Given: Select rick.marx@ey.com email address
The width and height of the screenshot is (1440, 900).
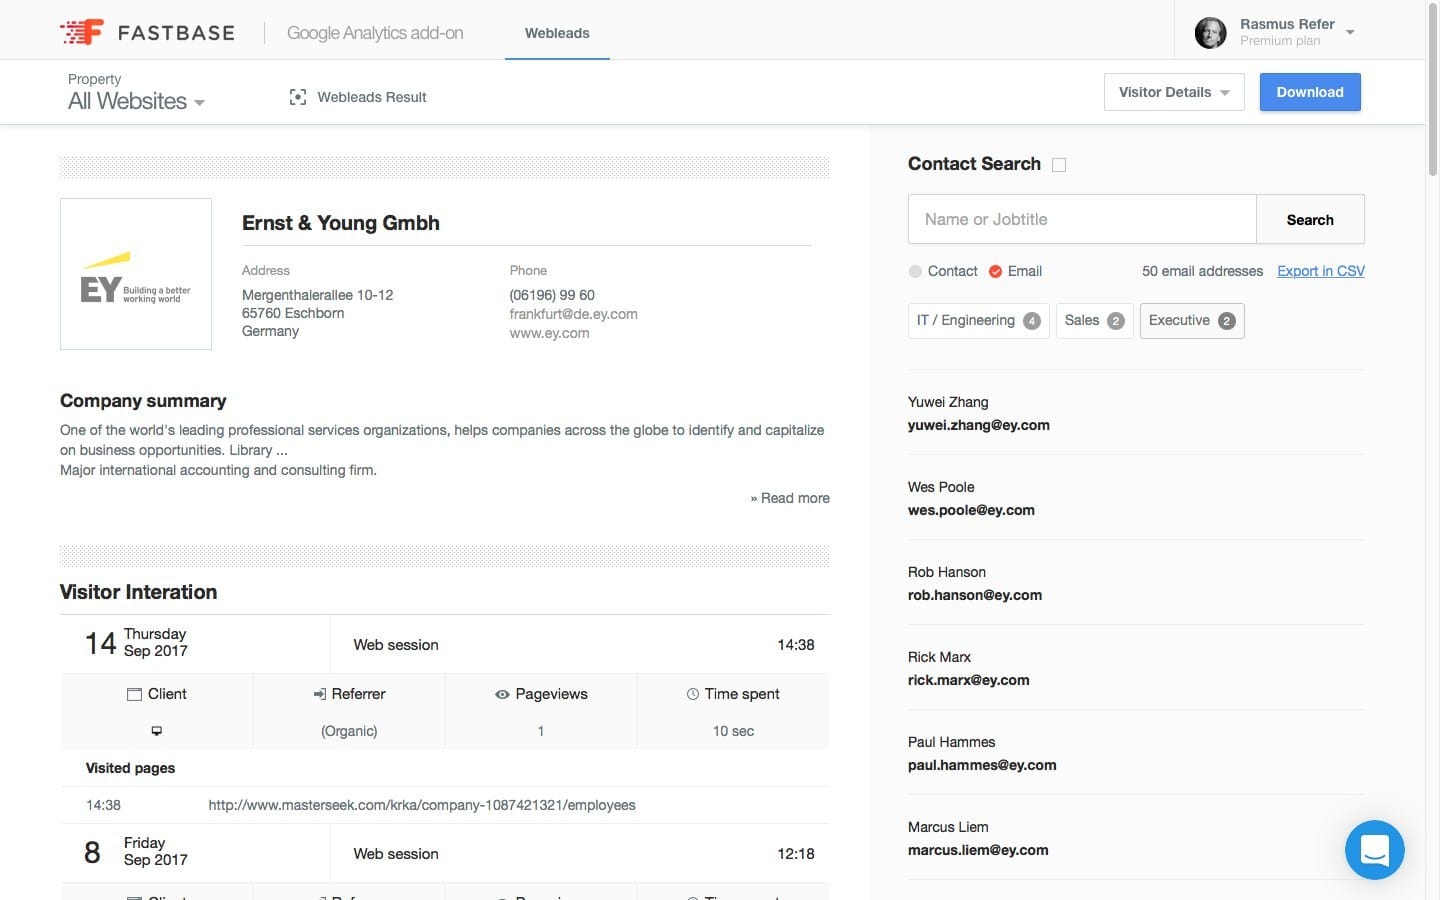Looking at the screenshot, I should pyautogui.click(x=969, y=680).
